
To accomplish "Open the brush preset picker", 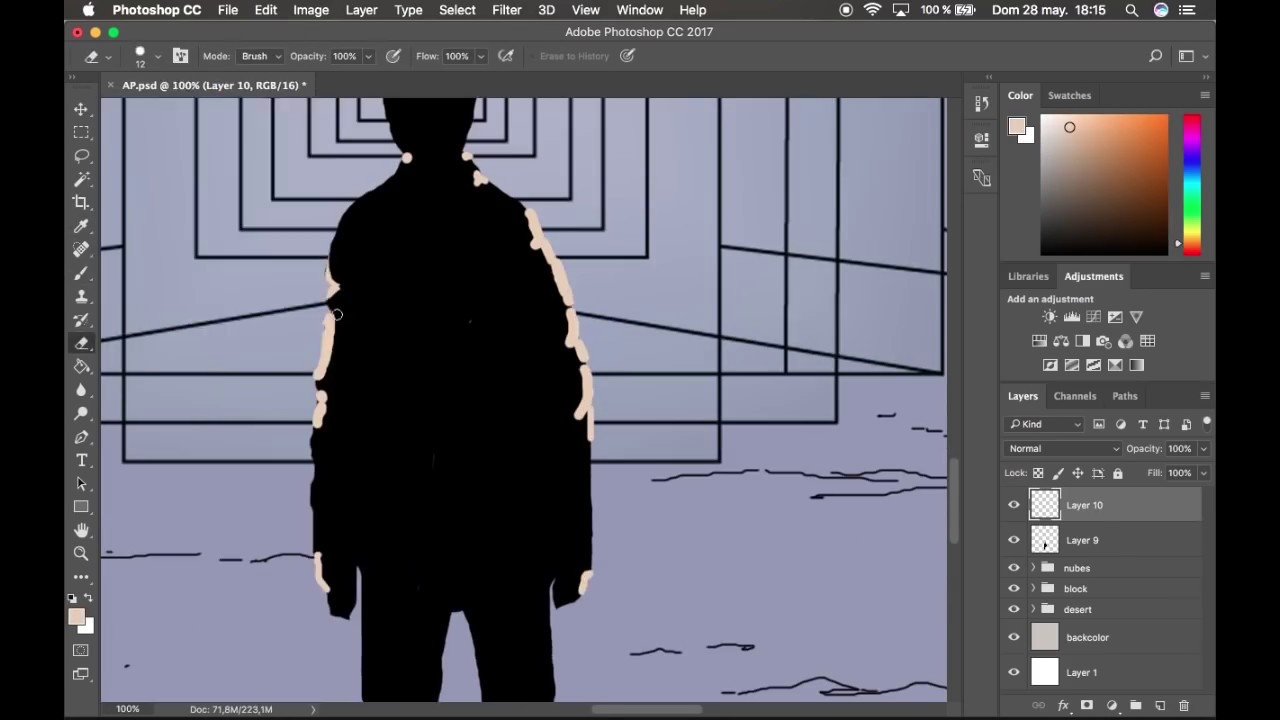I will (x=146, y=56).
